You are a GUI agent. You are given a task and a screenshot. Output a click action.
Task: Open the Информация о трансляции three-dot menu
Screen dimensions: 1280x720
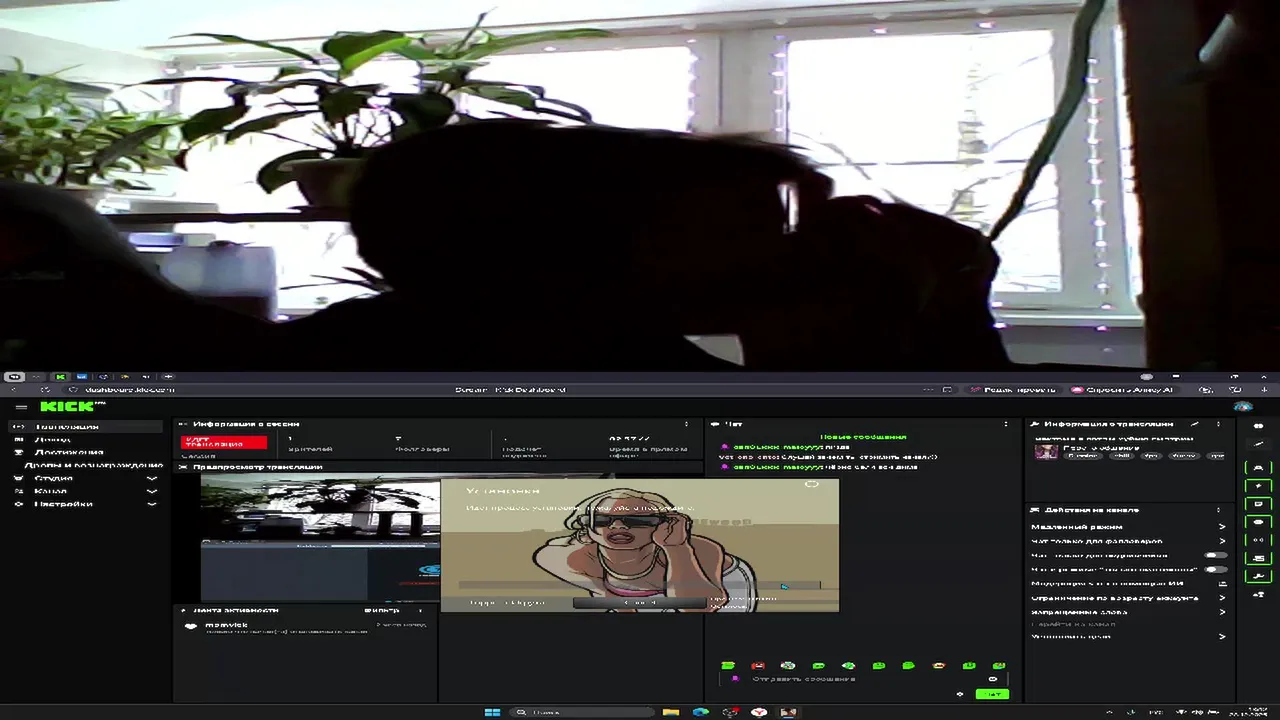click(x=1218, y=424)
